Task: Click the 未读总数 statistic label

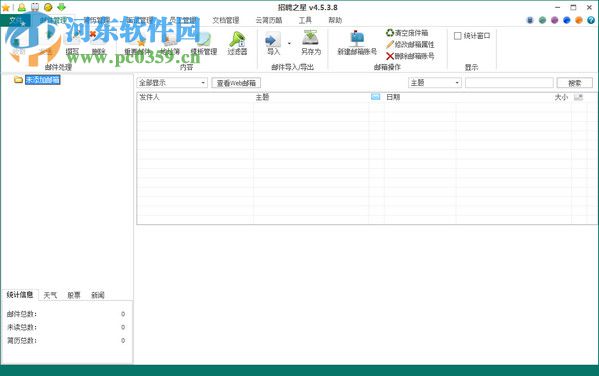Action: pos(21,327)
